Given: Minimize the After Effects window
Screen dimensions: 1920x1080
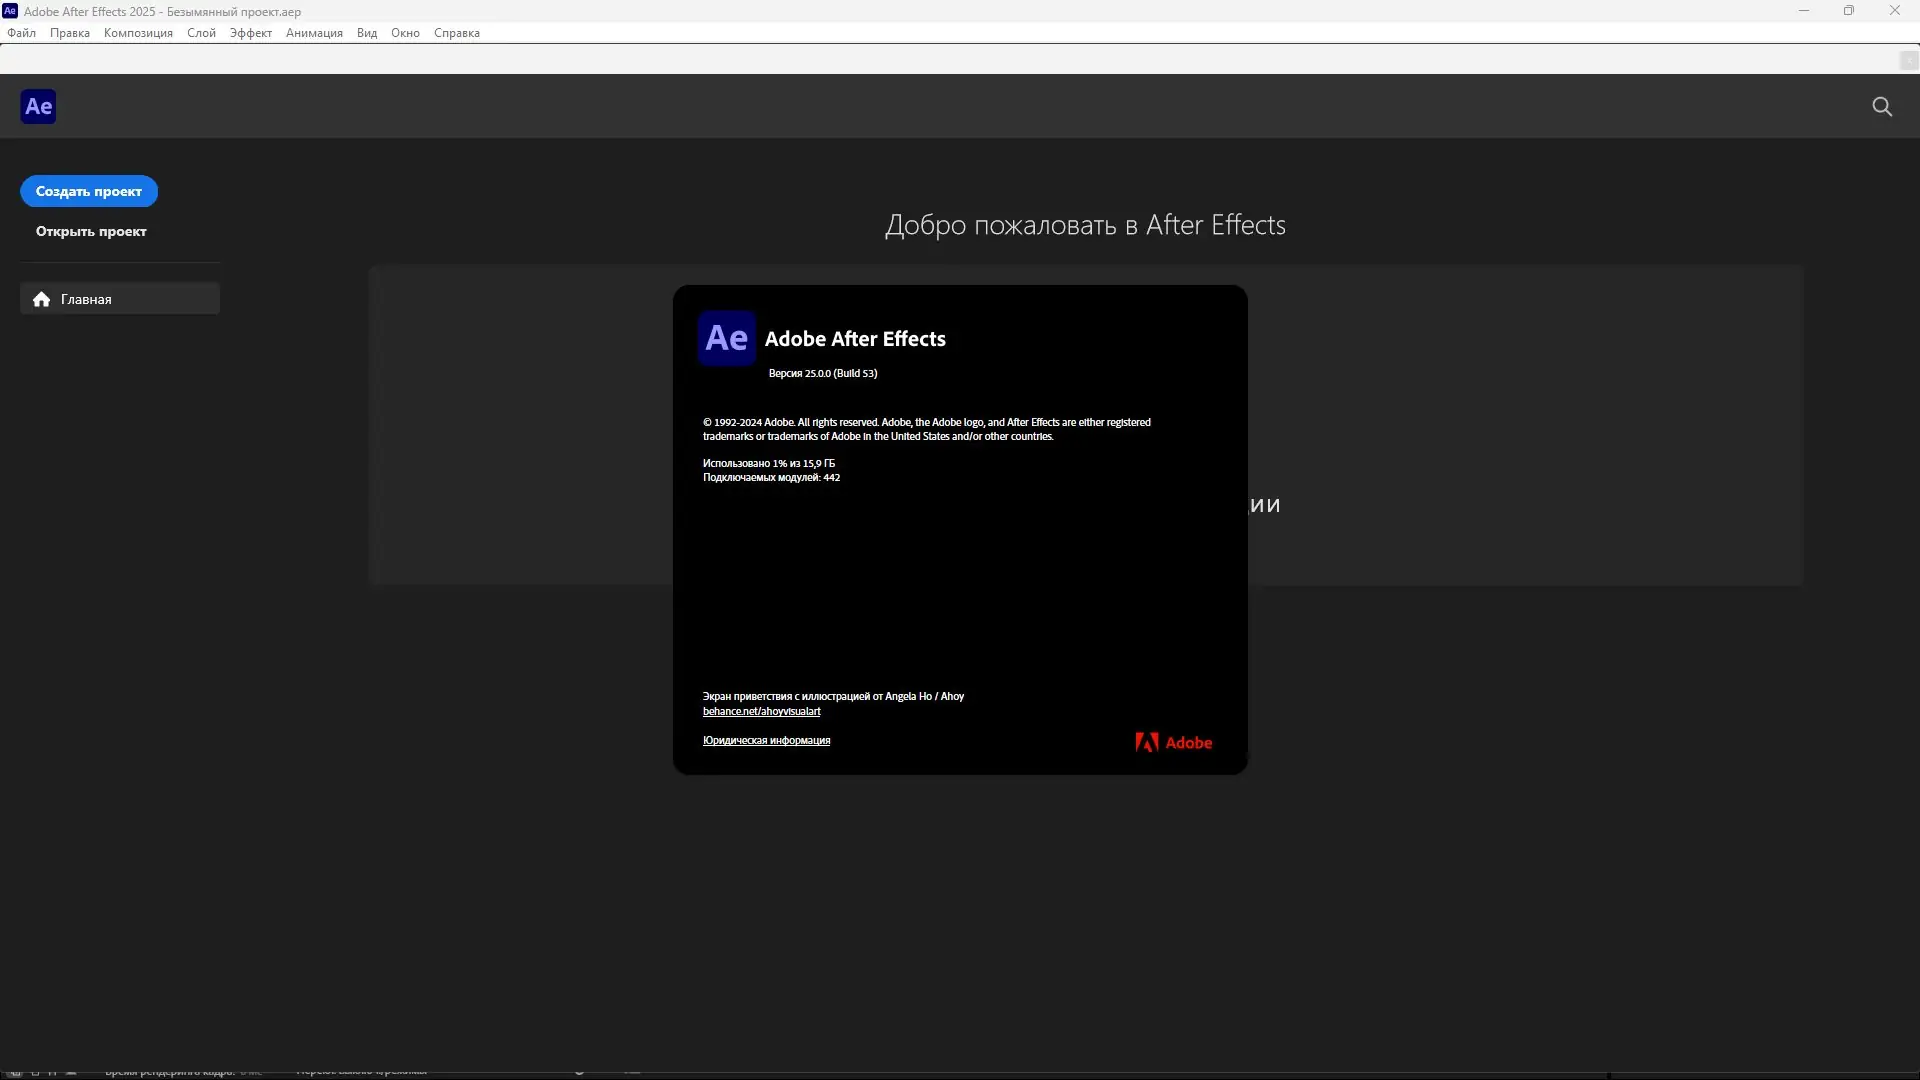Looking at the screenshot, I should pyautogui.click(x=1804, y=11).
